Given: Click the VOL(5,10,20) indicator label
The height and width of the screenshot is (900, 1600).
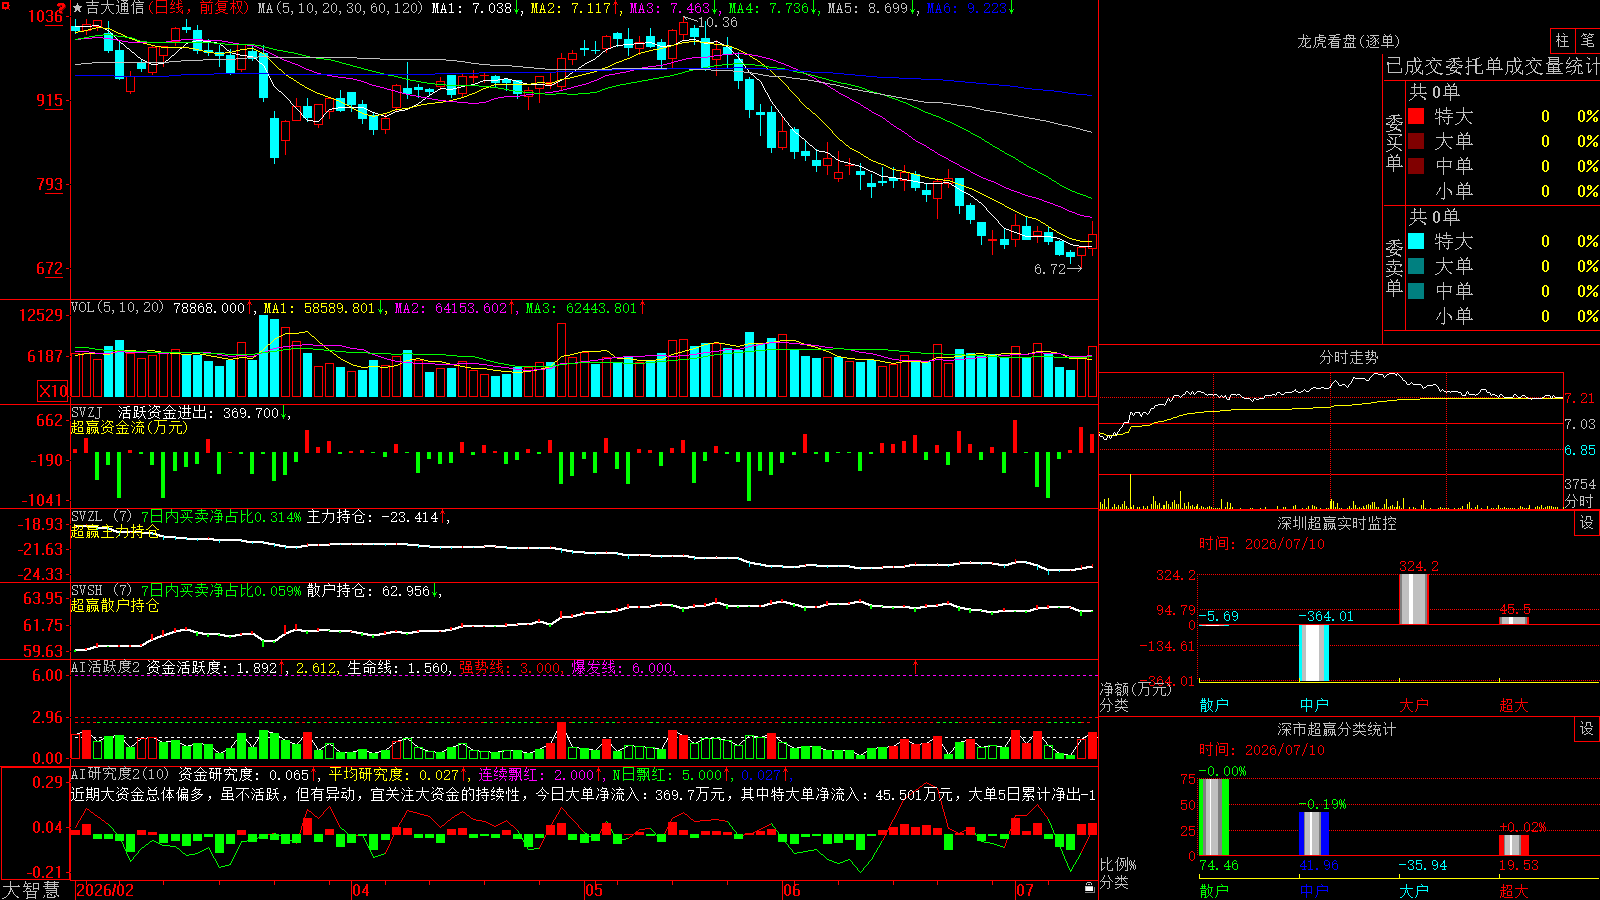Looking at the screenshot, I should (x=118, y=308).
